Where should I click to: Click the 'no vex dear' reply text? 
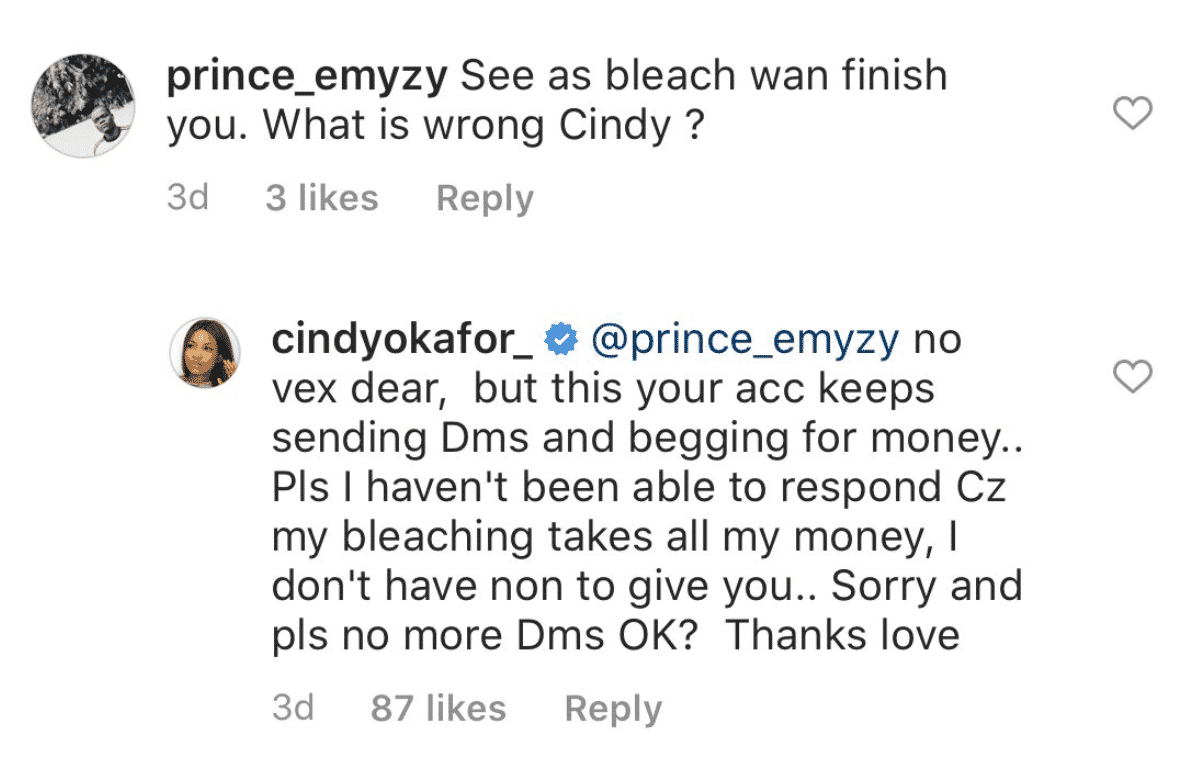[360, 389]
